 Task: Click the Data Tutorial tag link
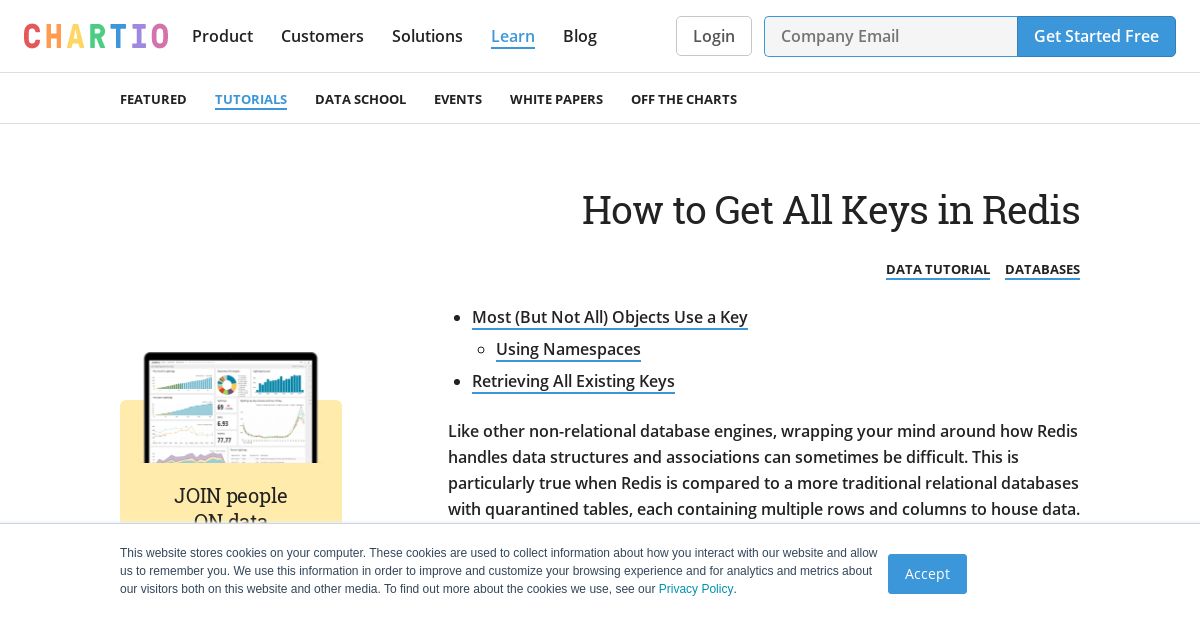point(938,269)
